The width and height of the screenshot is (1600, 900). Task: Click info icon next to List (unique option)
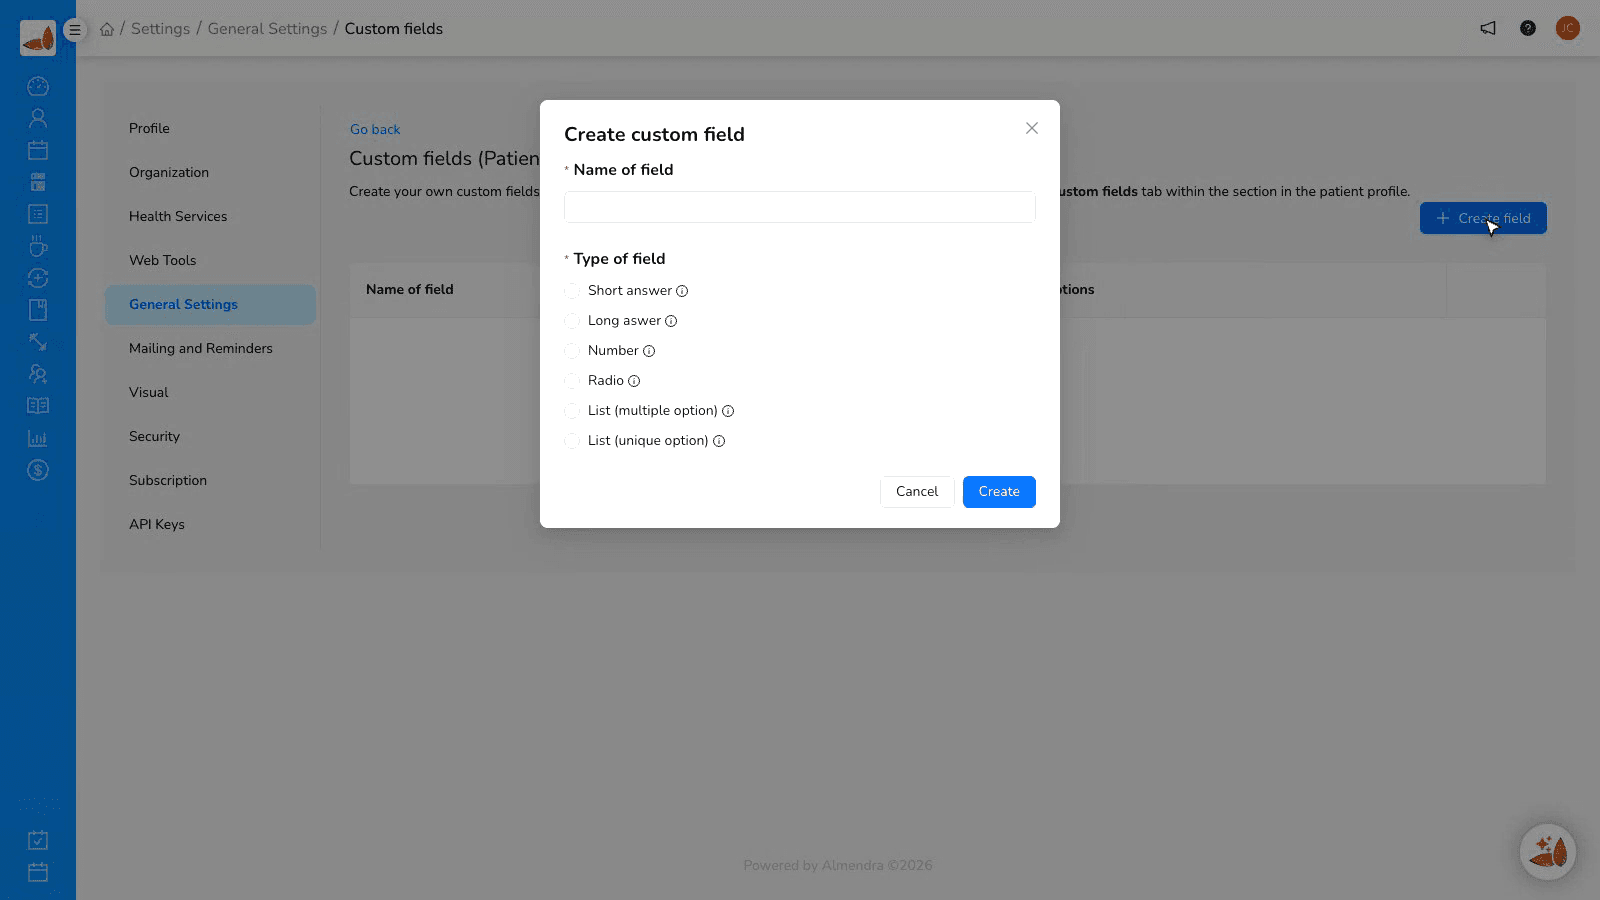(719, 441)
